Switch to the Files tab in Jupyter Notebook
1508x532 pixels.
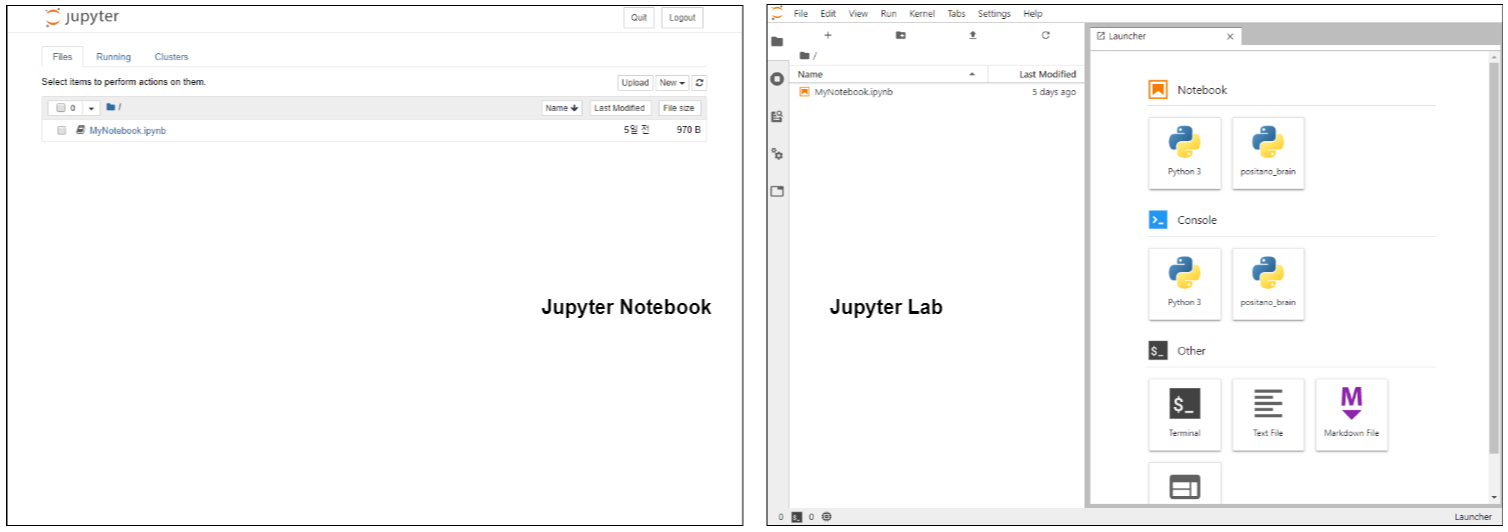click(x=62, y=57)
